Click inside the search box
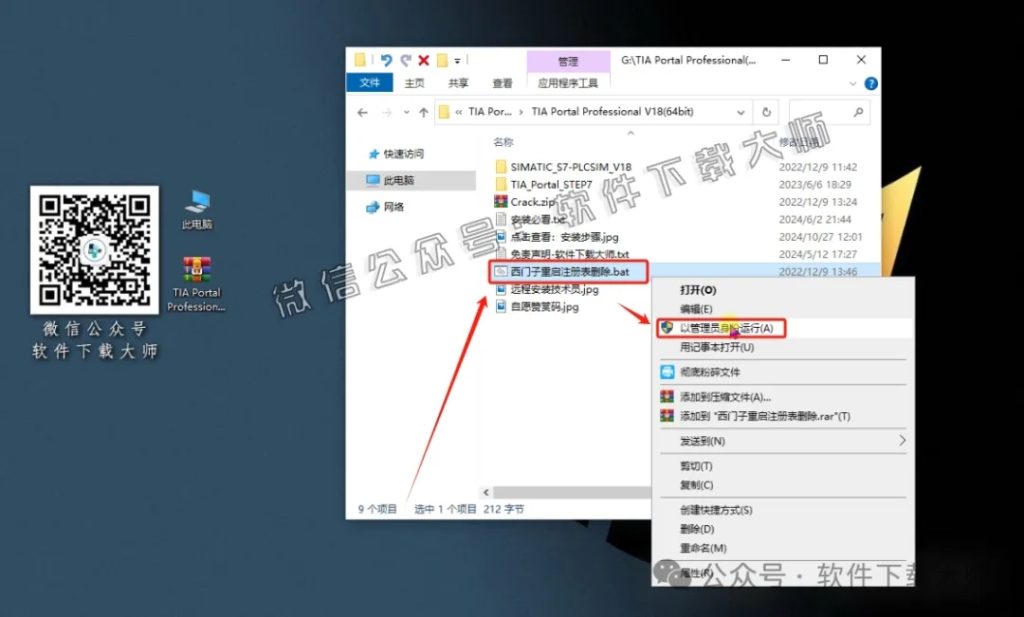Viewport: 1024px width, 617px height. click(820, 112)
